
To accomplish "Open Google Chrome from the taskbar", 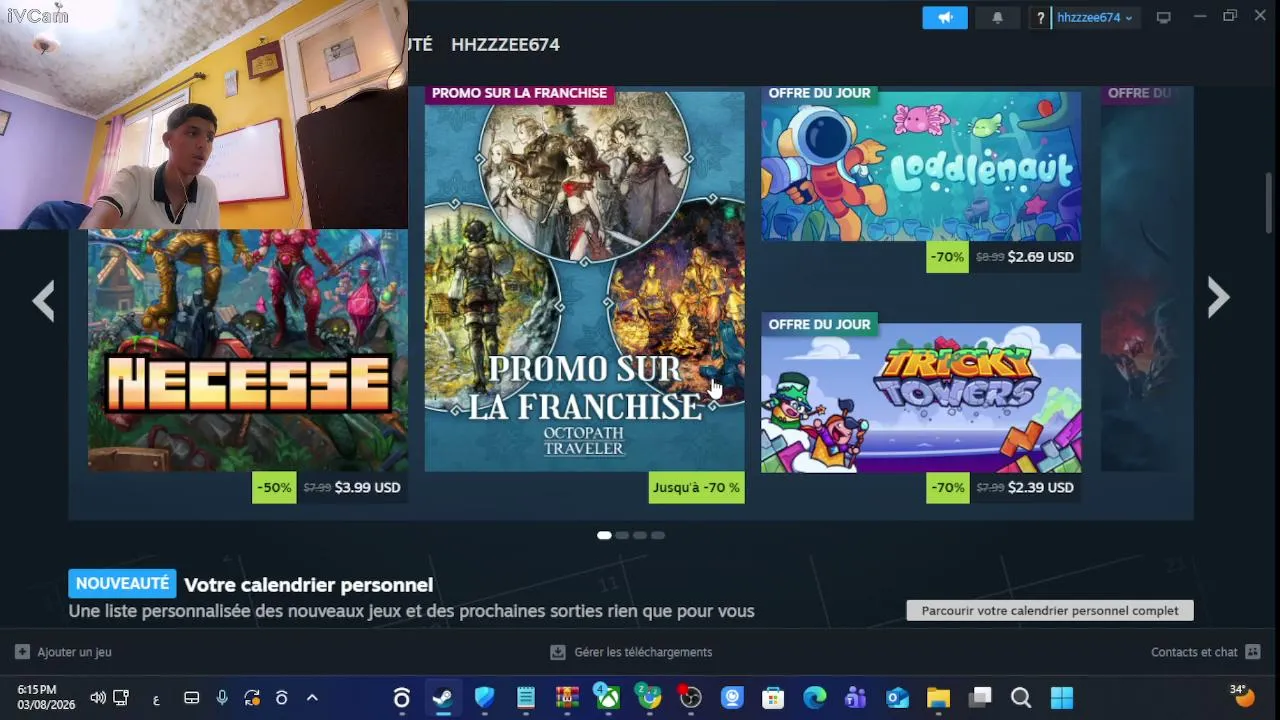I will (x=650, y=697).
